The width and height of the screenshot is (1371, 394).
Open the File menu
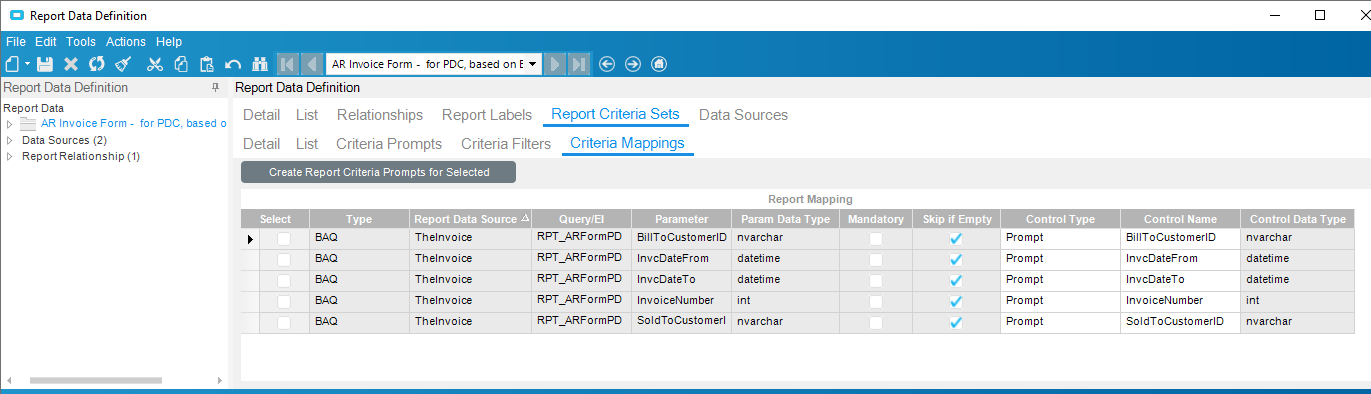pos(16,42)
